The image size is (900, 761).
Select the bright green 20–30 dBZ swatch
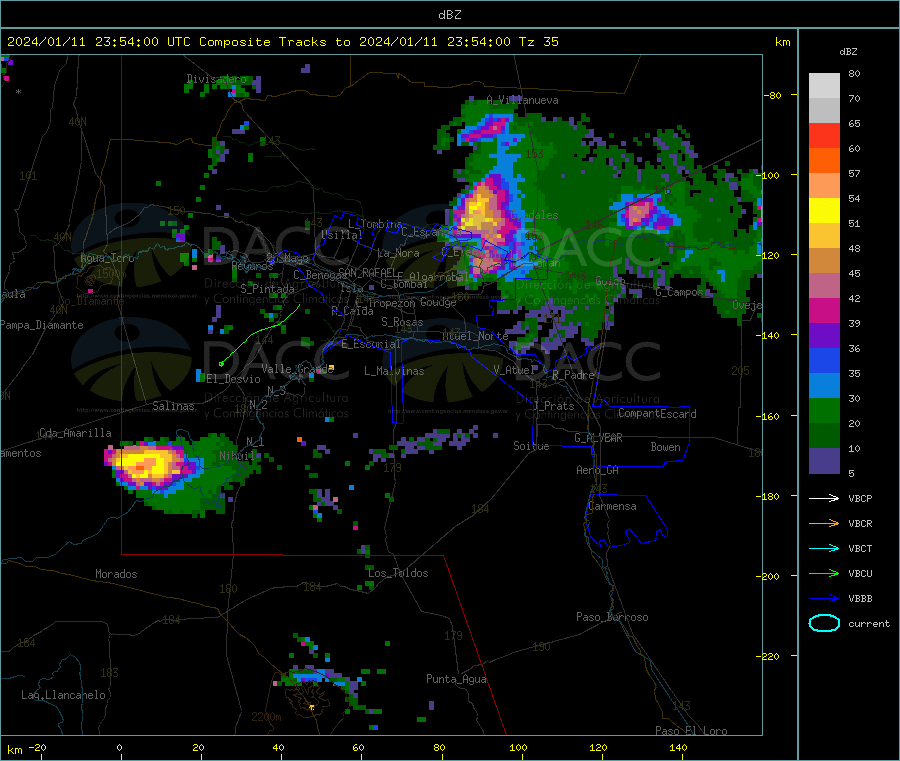click(824, 410)
